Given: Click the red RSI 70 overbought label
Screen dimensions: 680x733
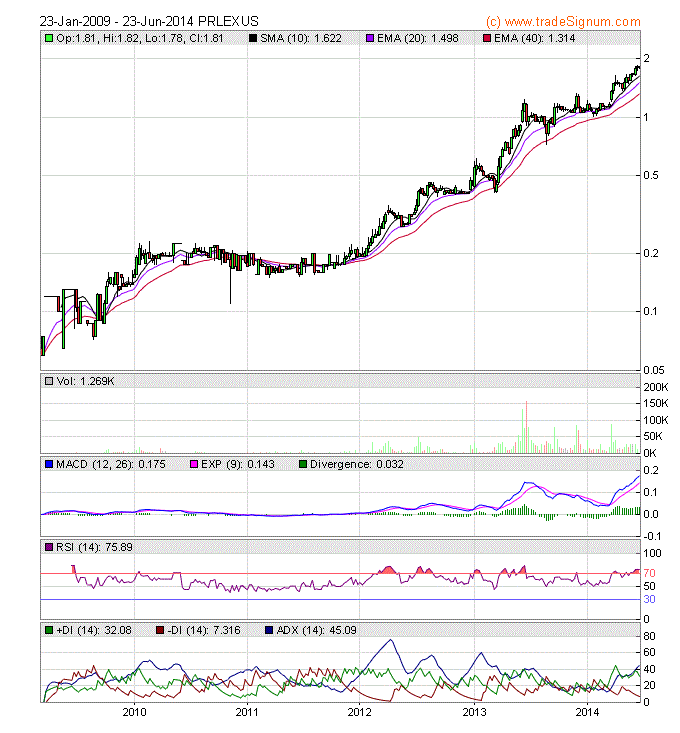Looking at the screenshot, I should pyautogui.click(x=649, y=573).
